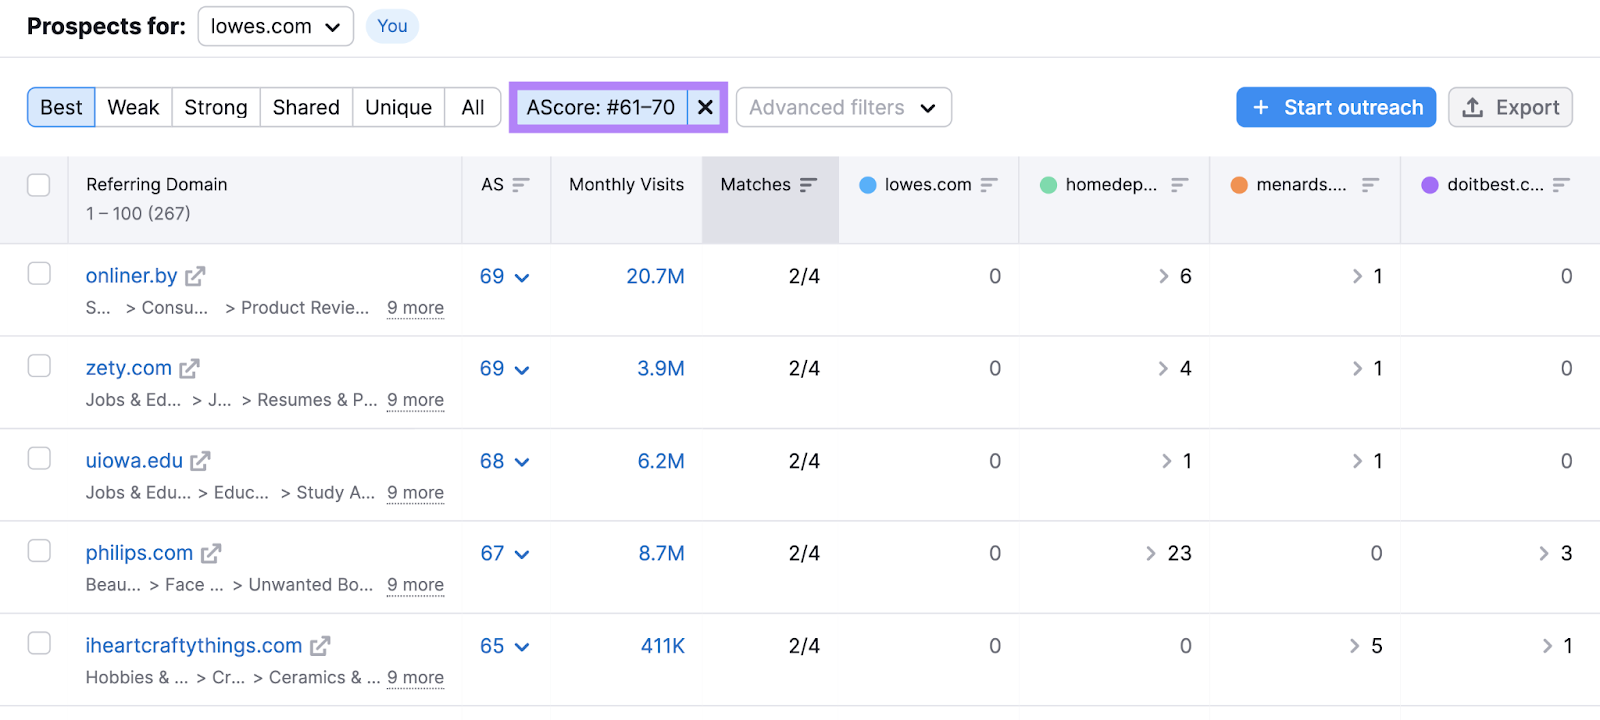Image resolution: width=1600 pixels, height=720 pixels.
Task: Show 9 more categories for iheartcraftythings.com
Action: click(x=415, y=678)
